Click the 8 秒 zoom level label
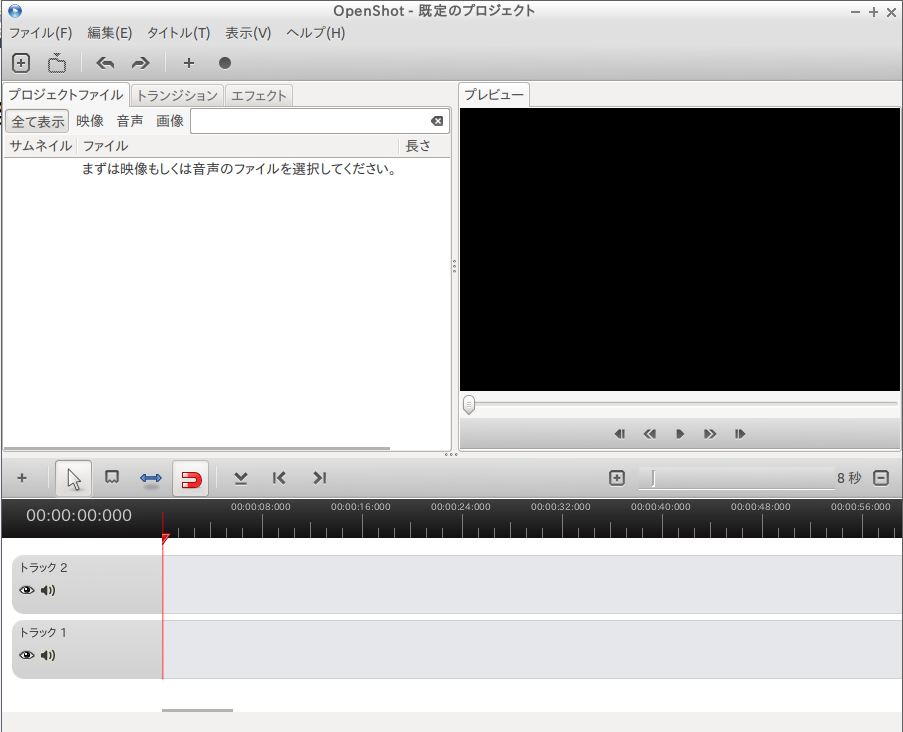This screenshot has width=903, height=732. pyautogui.click(x=849, y=478)
